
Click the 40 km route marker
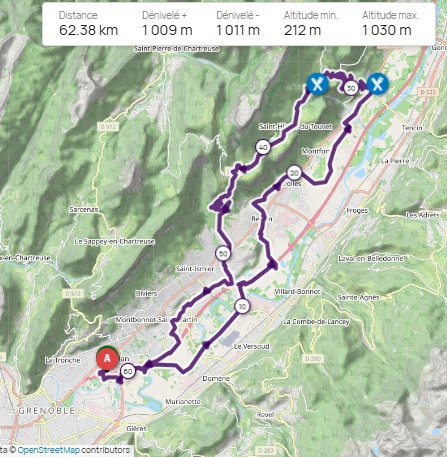[263, 147]
